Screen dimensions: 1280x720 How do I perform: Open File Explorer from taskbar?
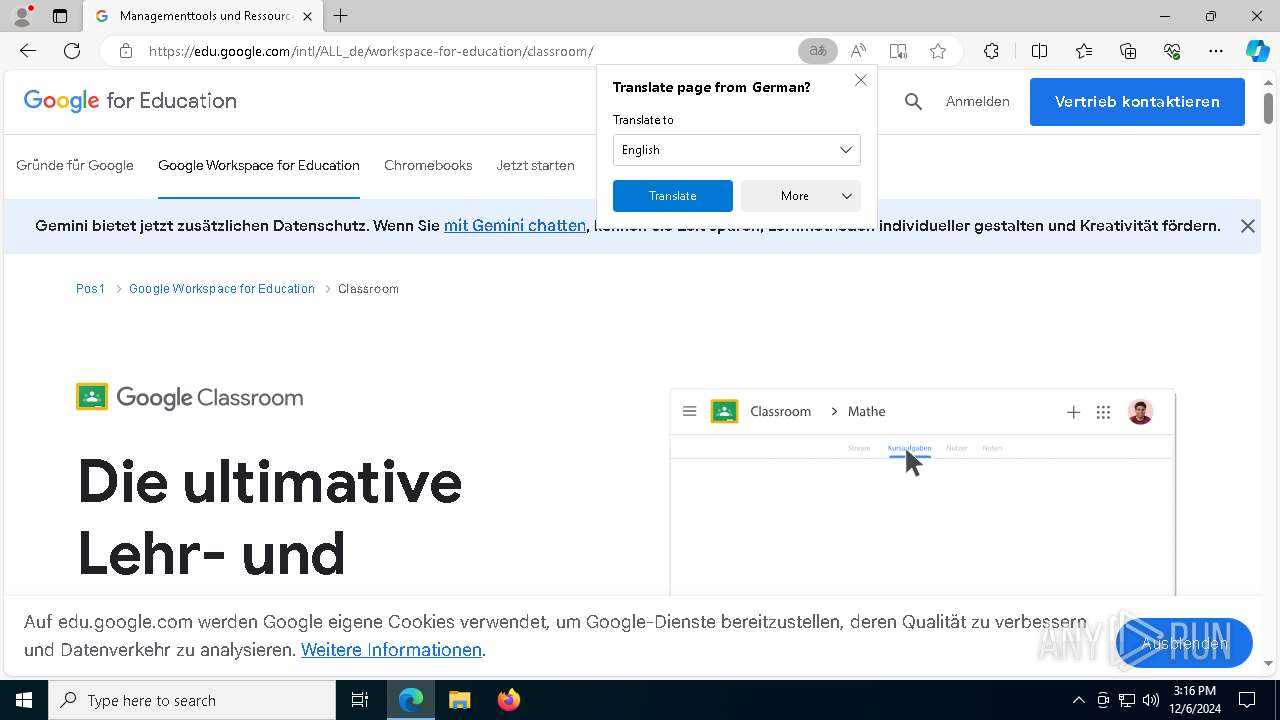click(x=459, y=700)
